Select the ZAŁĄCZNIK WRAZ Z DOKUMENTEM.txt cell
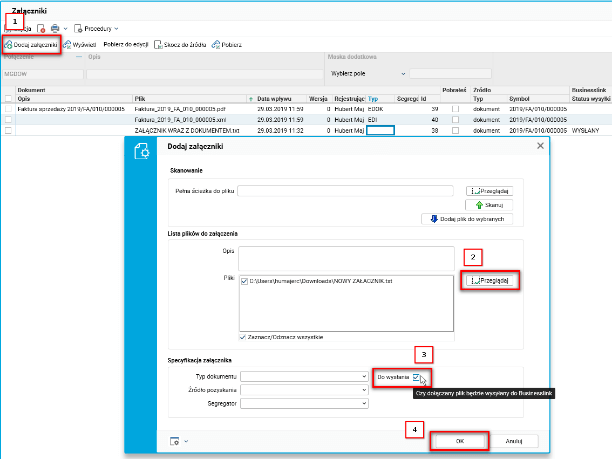This screenshot has height=467, width=612. [187, 130]
